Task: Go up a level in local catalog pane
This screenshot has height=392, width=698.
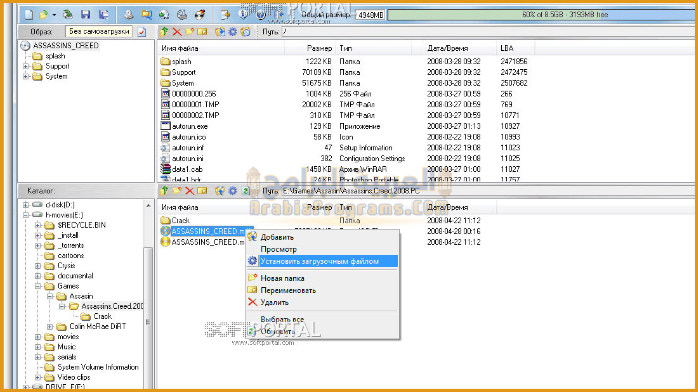Action: pyautogui.click(x=164, y=190)
